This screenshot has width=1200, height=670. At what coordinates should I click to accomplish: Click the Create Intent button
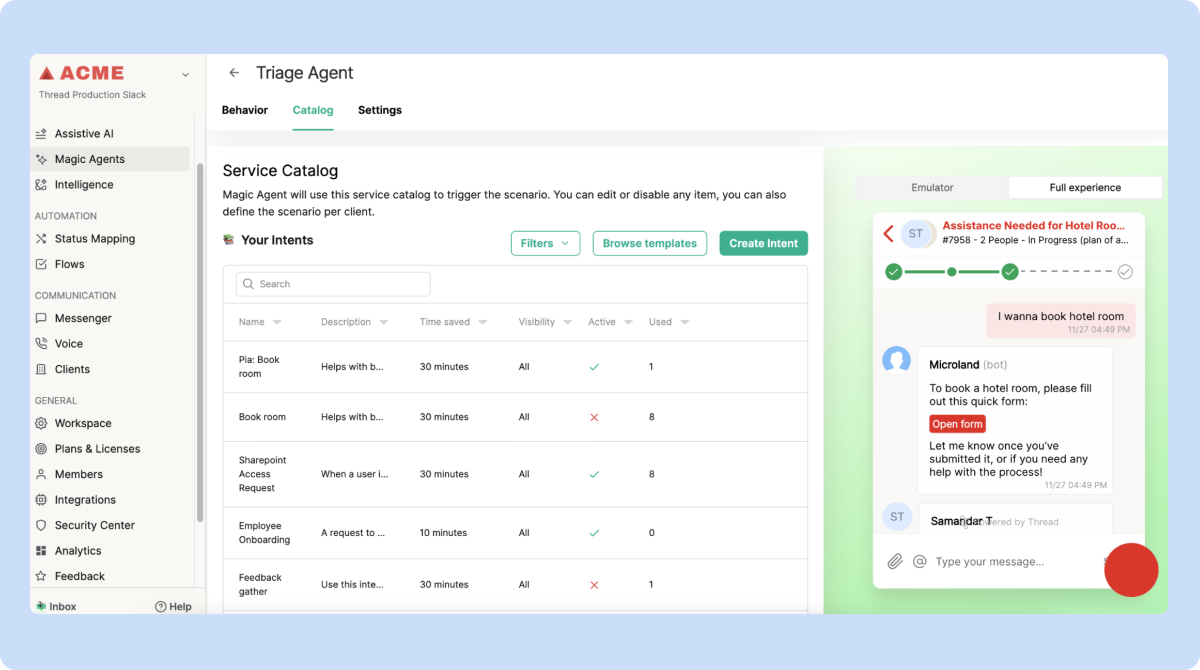(763, 243)
